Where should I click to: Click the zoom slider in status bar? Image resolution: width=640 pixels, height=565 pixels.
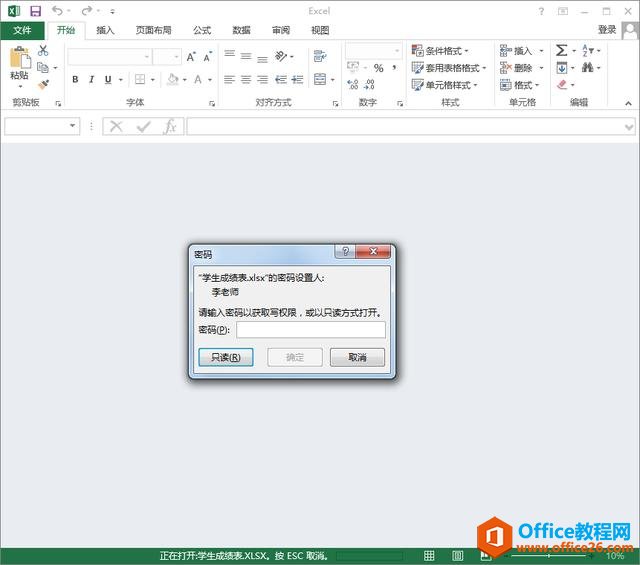pos(555,555)
